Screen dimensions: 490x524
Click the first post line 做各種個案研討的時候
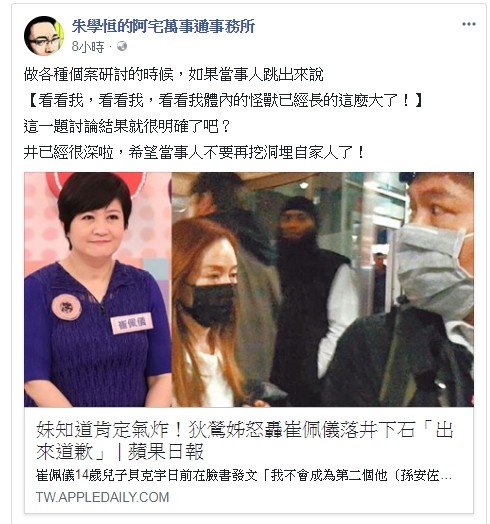173,75
